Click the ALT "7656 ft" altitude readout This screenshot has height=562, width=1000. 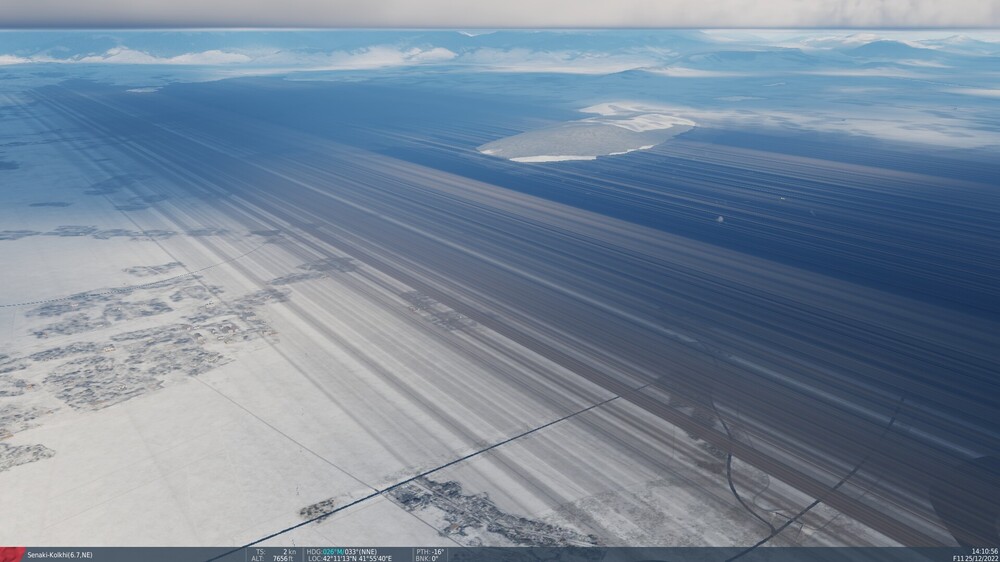click(283, 559)
